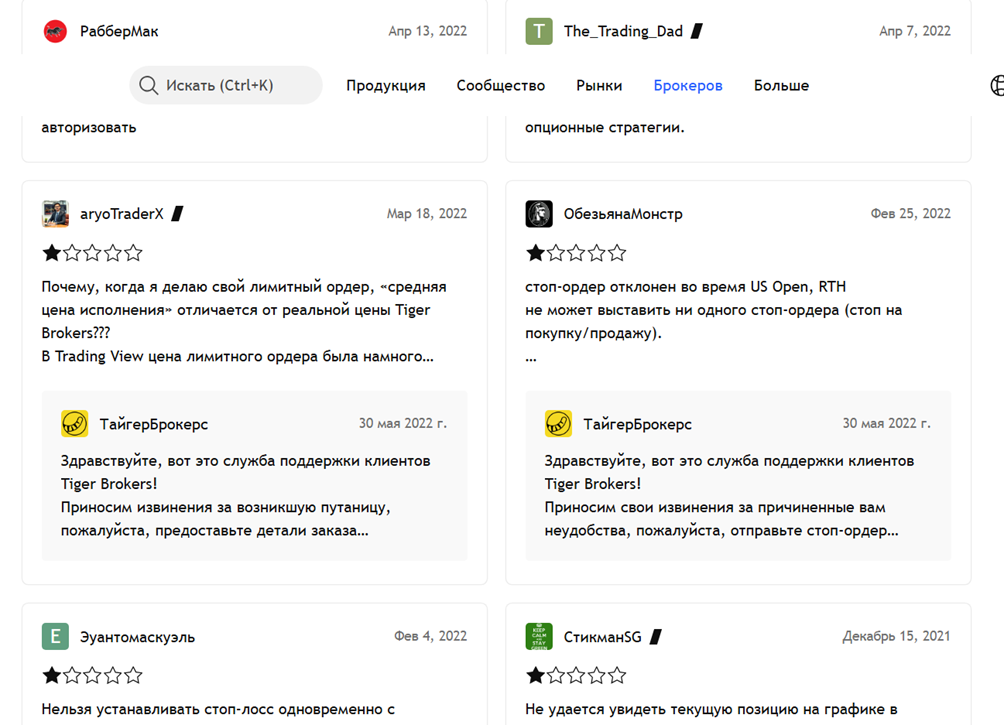Open ТайгерБрокерс name in aryoTraderX reply
The width and height of the screenshot is (1004, 725).
(x=154, y=424)
